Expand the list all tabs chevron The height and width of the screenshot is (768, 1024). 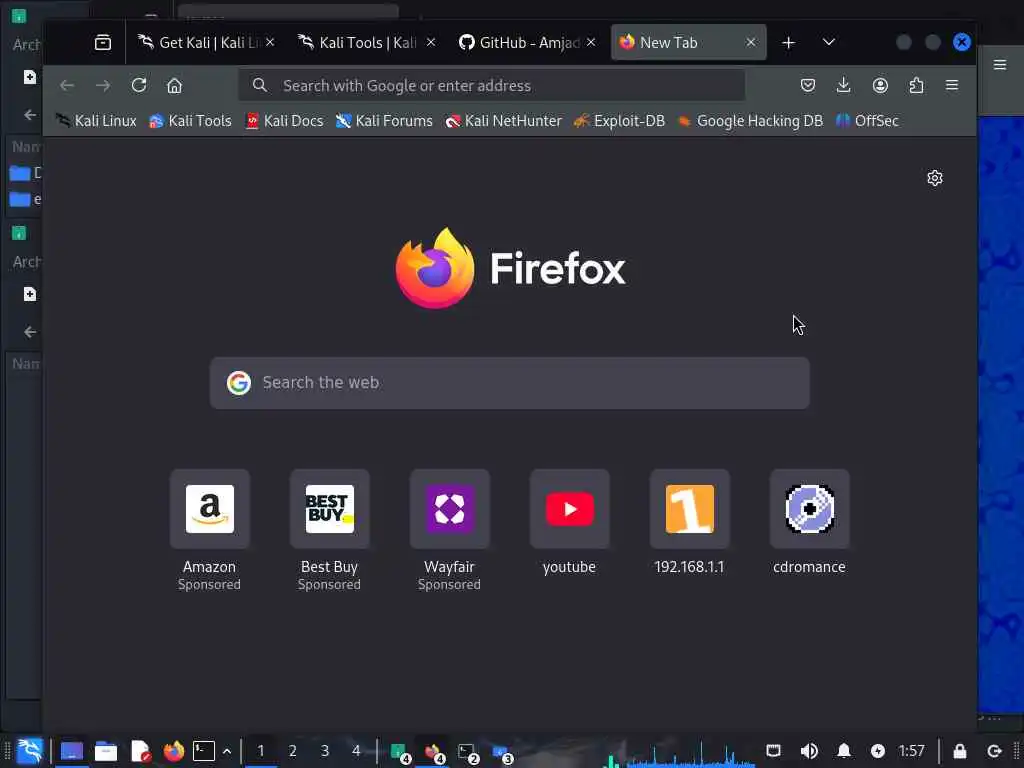pos(829,42)
